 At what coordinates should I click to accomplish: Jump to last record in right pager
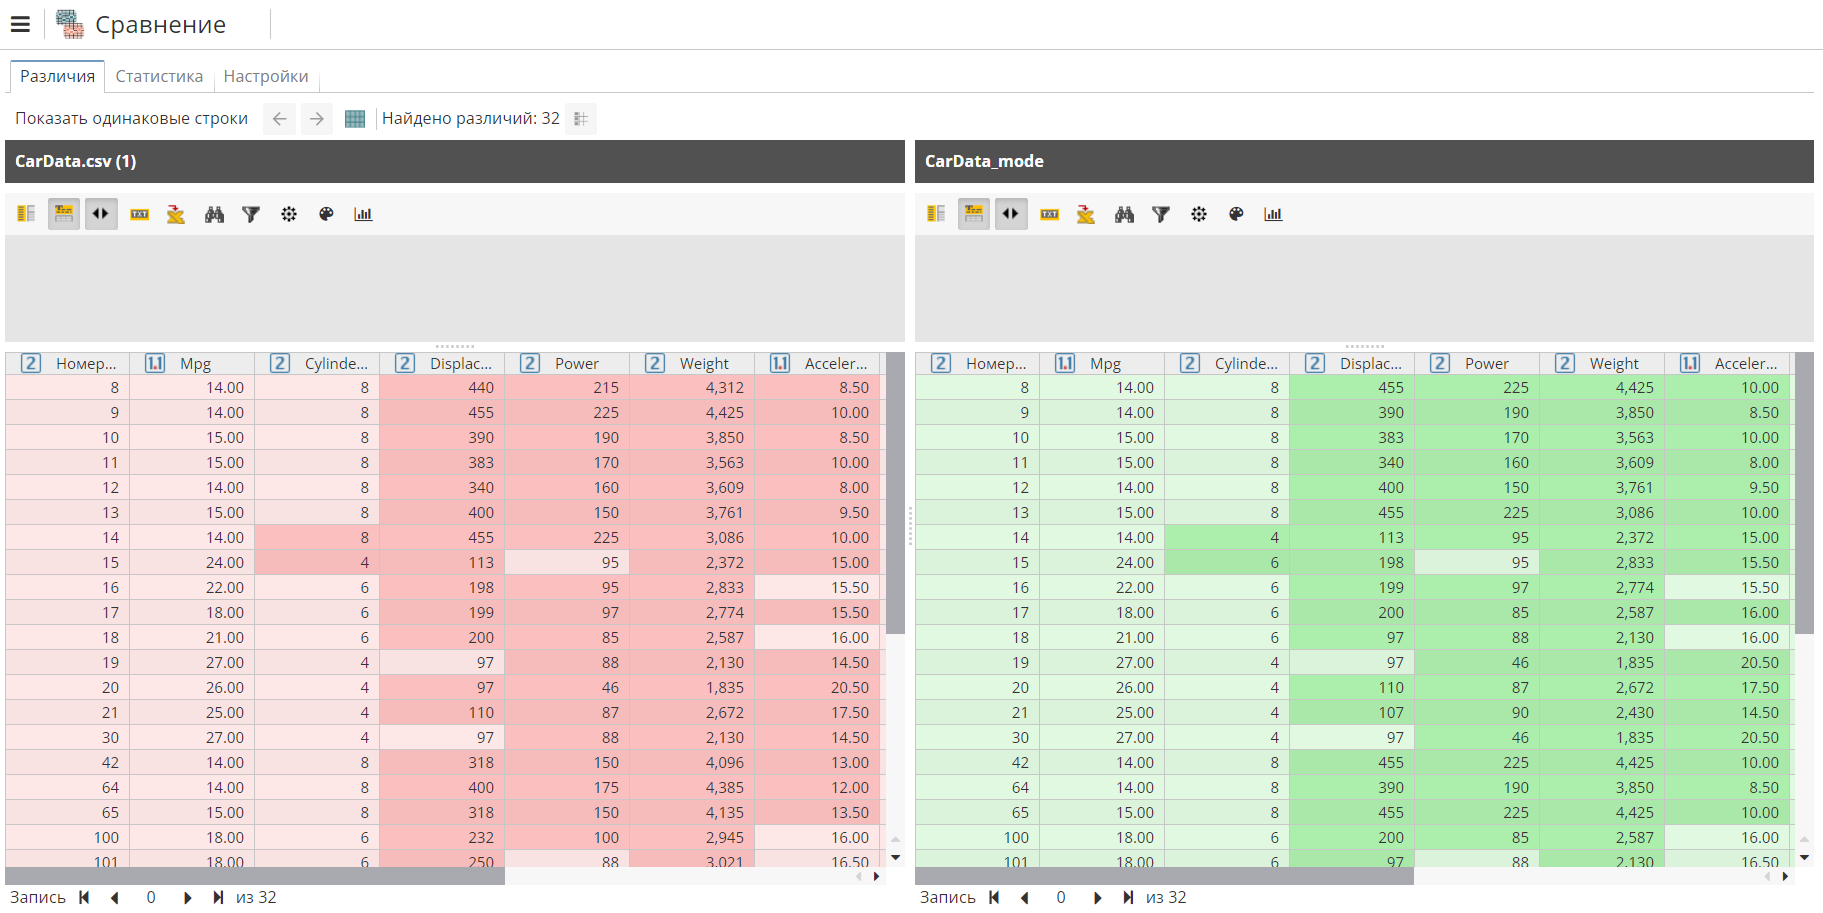click(1127, 897)
